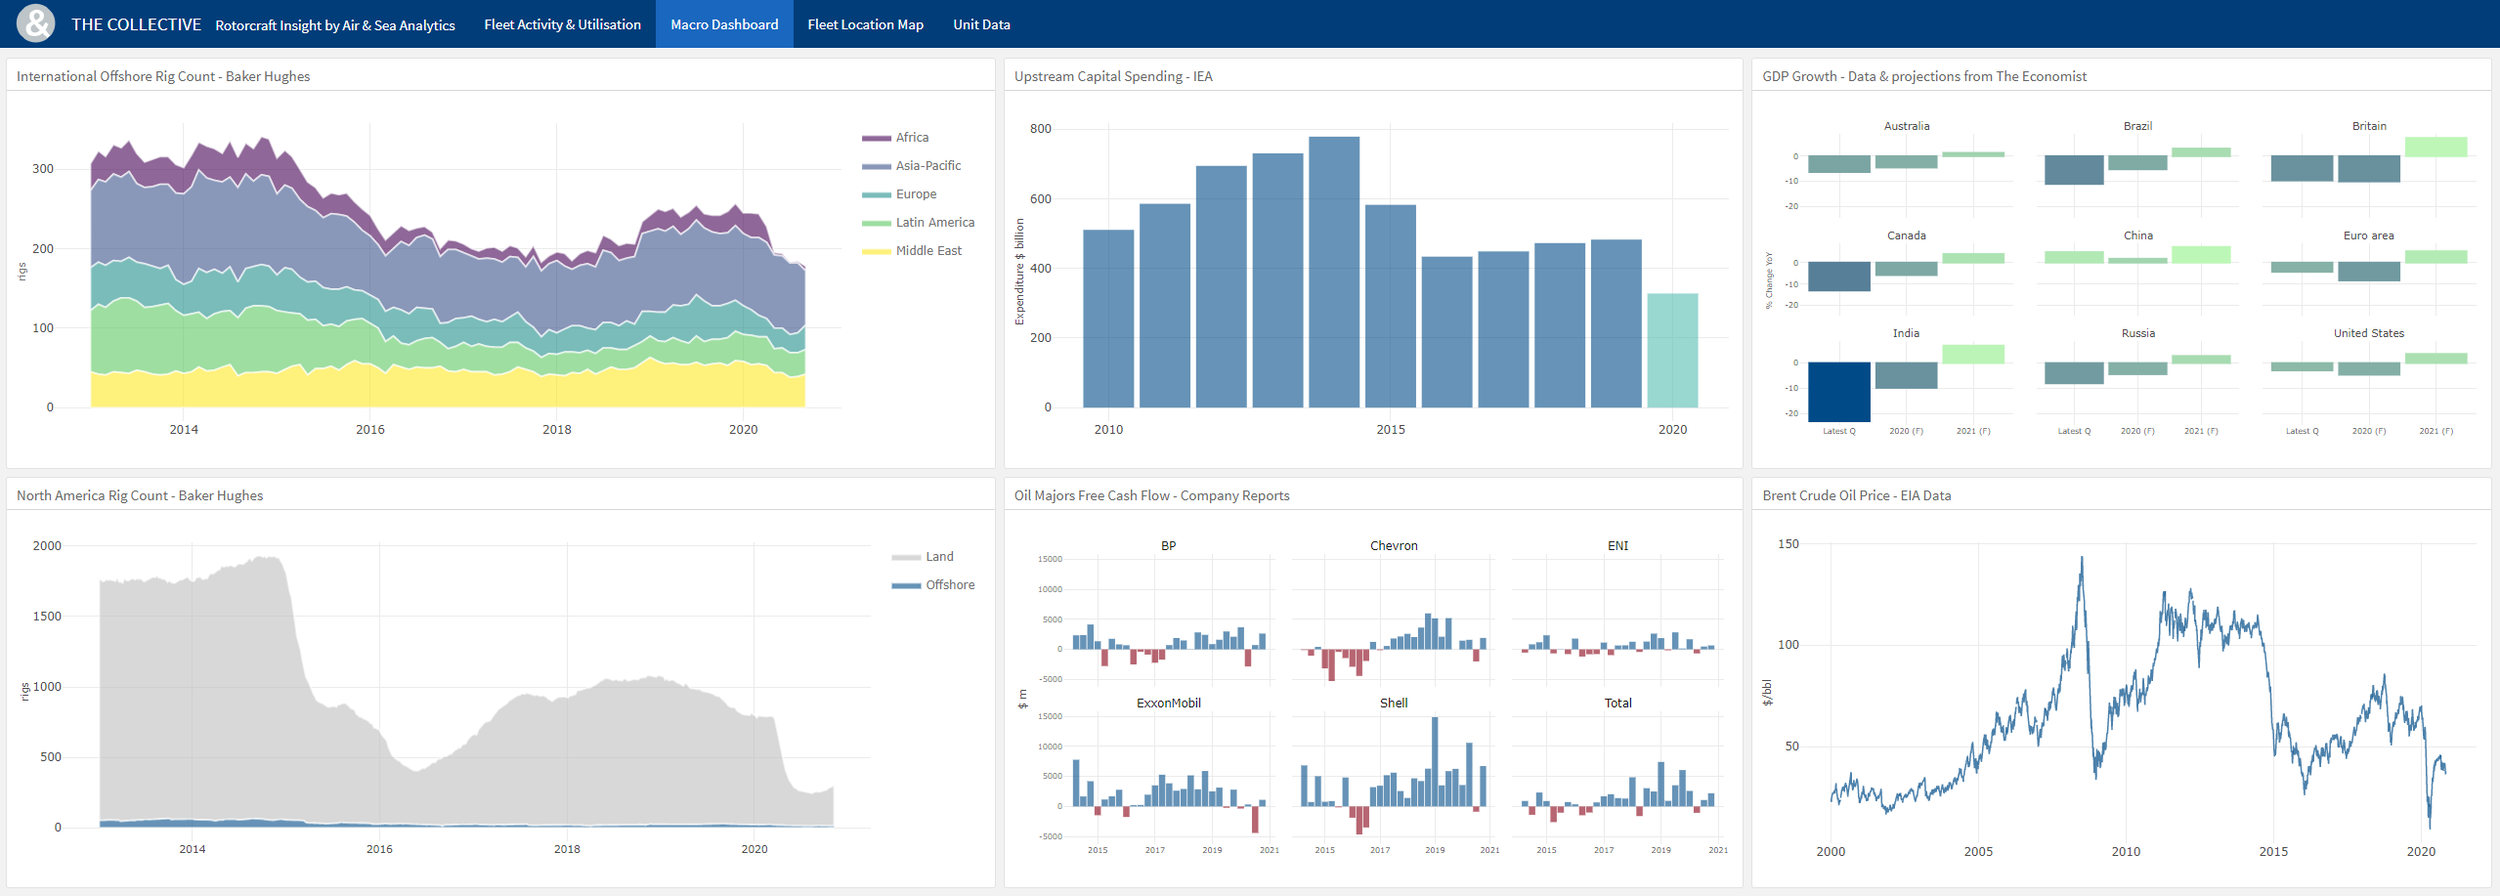Click the Brent Crude Oil Price panel title
Image resolution: width=2500 pixels, height=896 pixels.
1856,495
